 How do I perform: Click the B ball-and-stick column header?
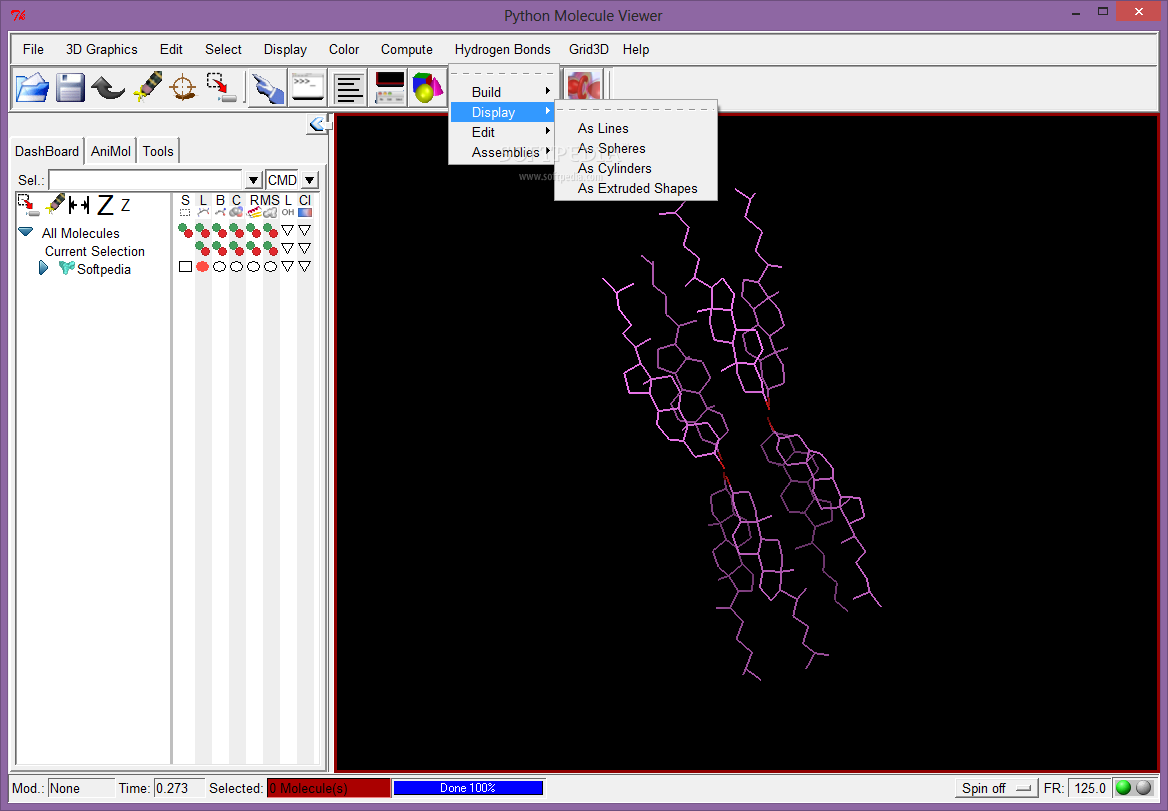[220, 205]
